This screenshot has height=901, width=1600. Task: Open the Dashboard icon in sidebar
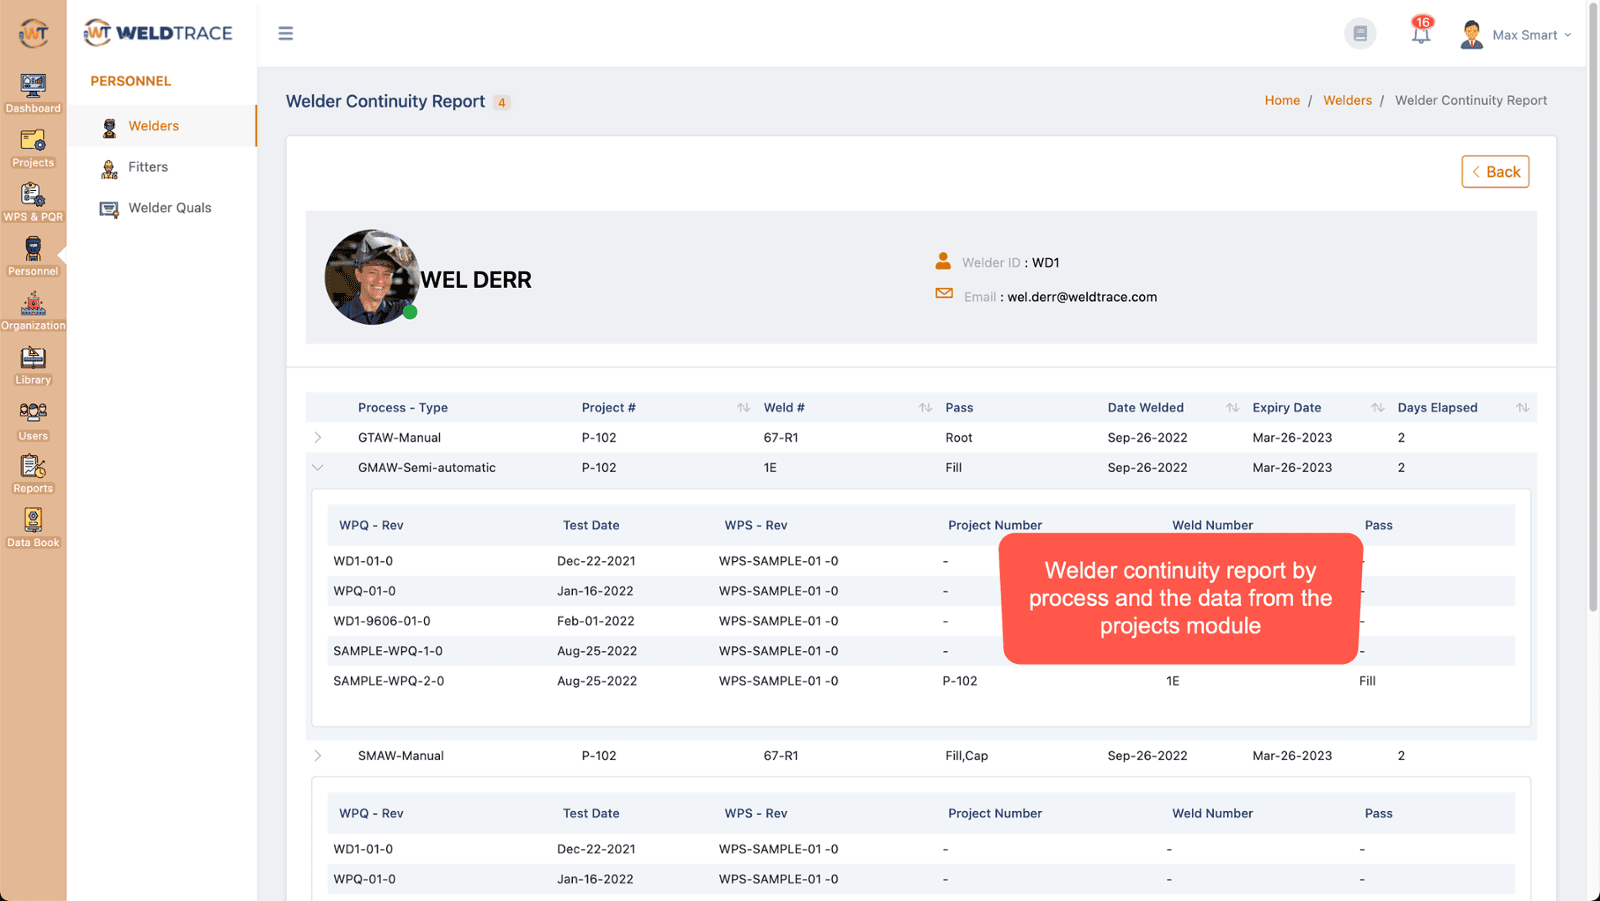pyautogui.click(x=33, y=92)
